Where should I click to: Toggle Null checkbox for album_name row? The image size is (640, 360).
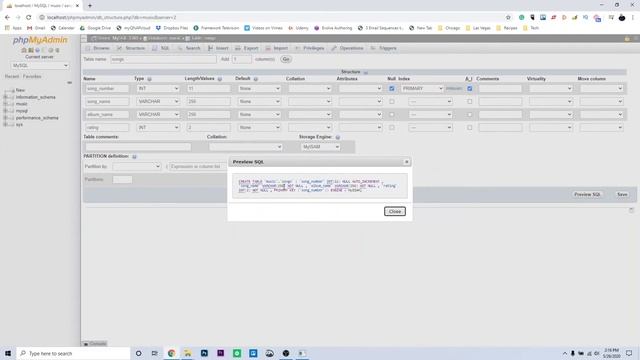[392, 115]
